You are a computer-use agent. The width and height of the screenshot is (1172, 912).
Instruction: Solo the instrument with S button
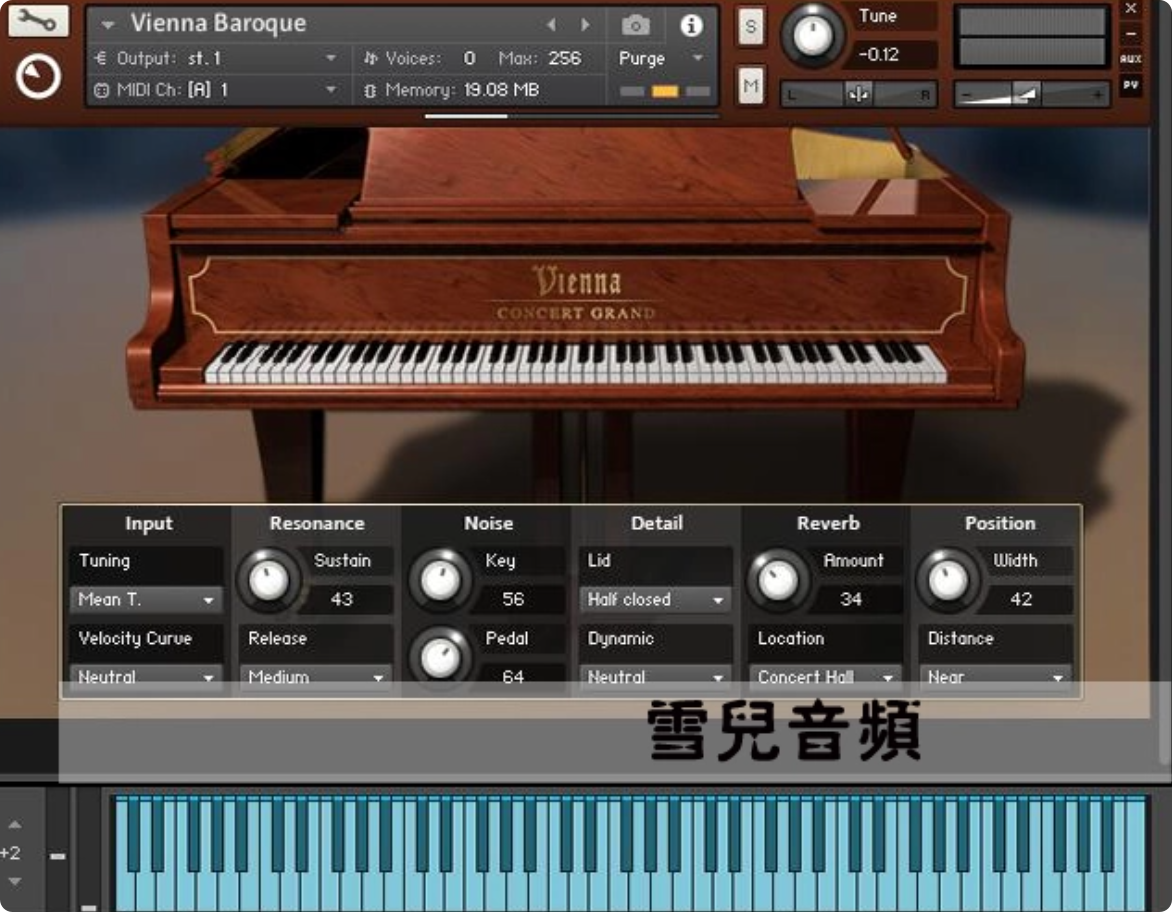click(x=750, y=27)
